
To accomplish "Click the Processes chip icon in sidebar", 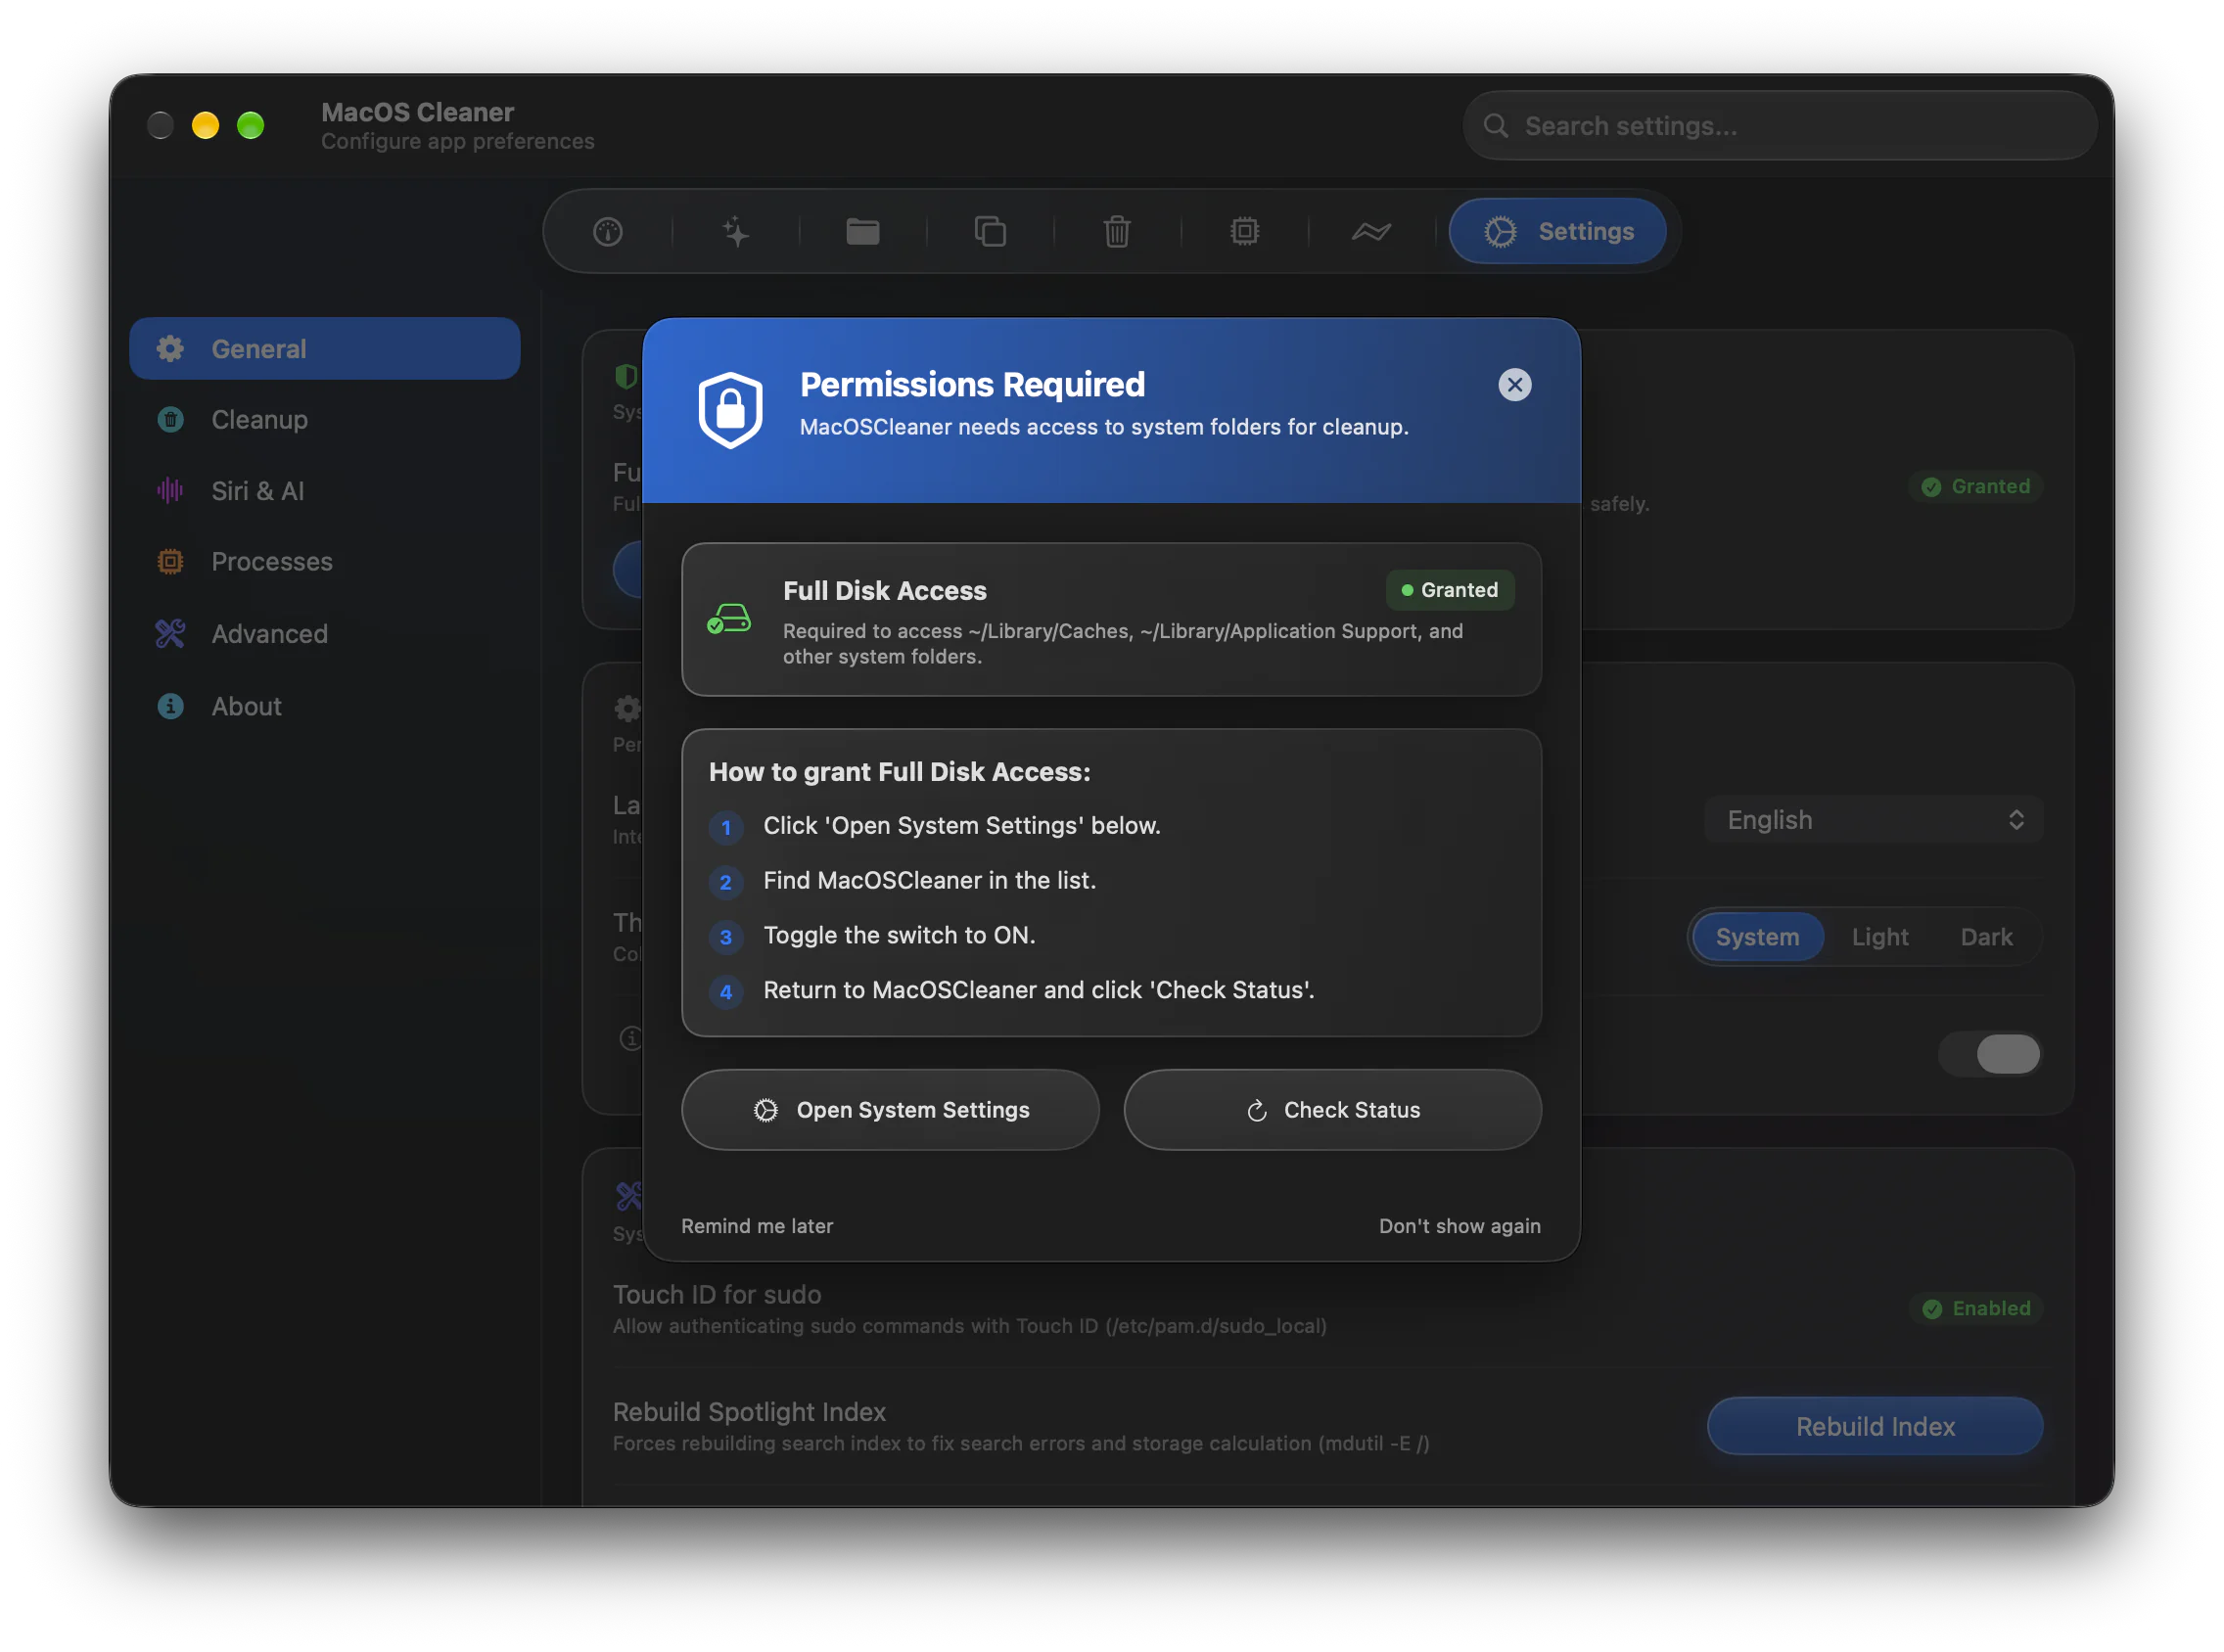I will tap(171, 562).
